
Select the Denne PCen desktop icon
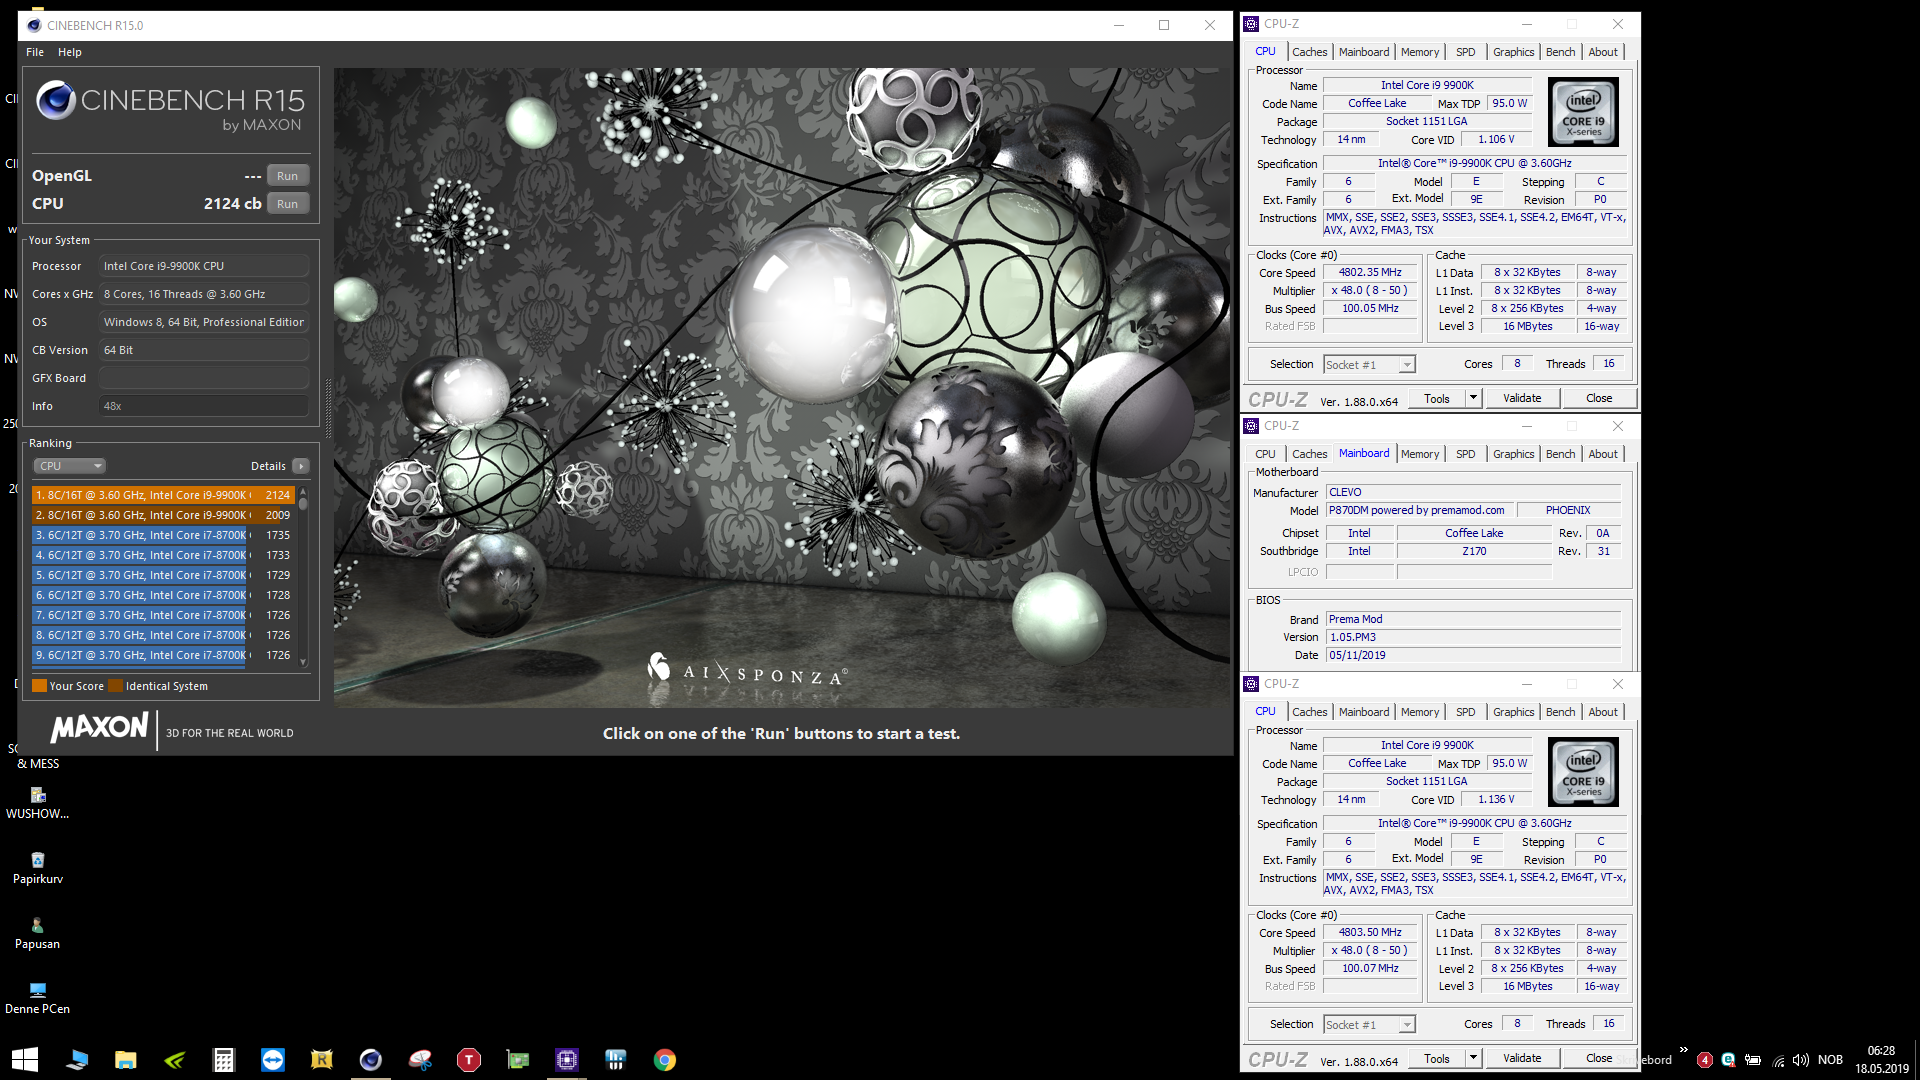pos(38,997)
